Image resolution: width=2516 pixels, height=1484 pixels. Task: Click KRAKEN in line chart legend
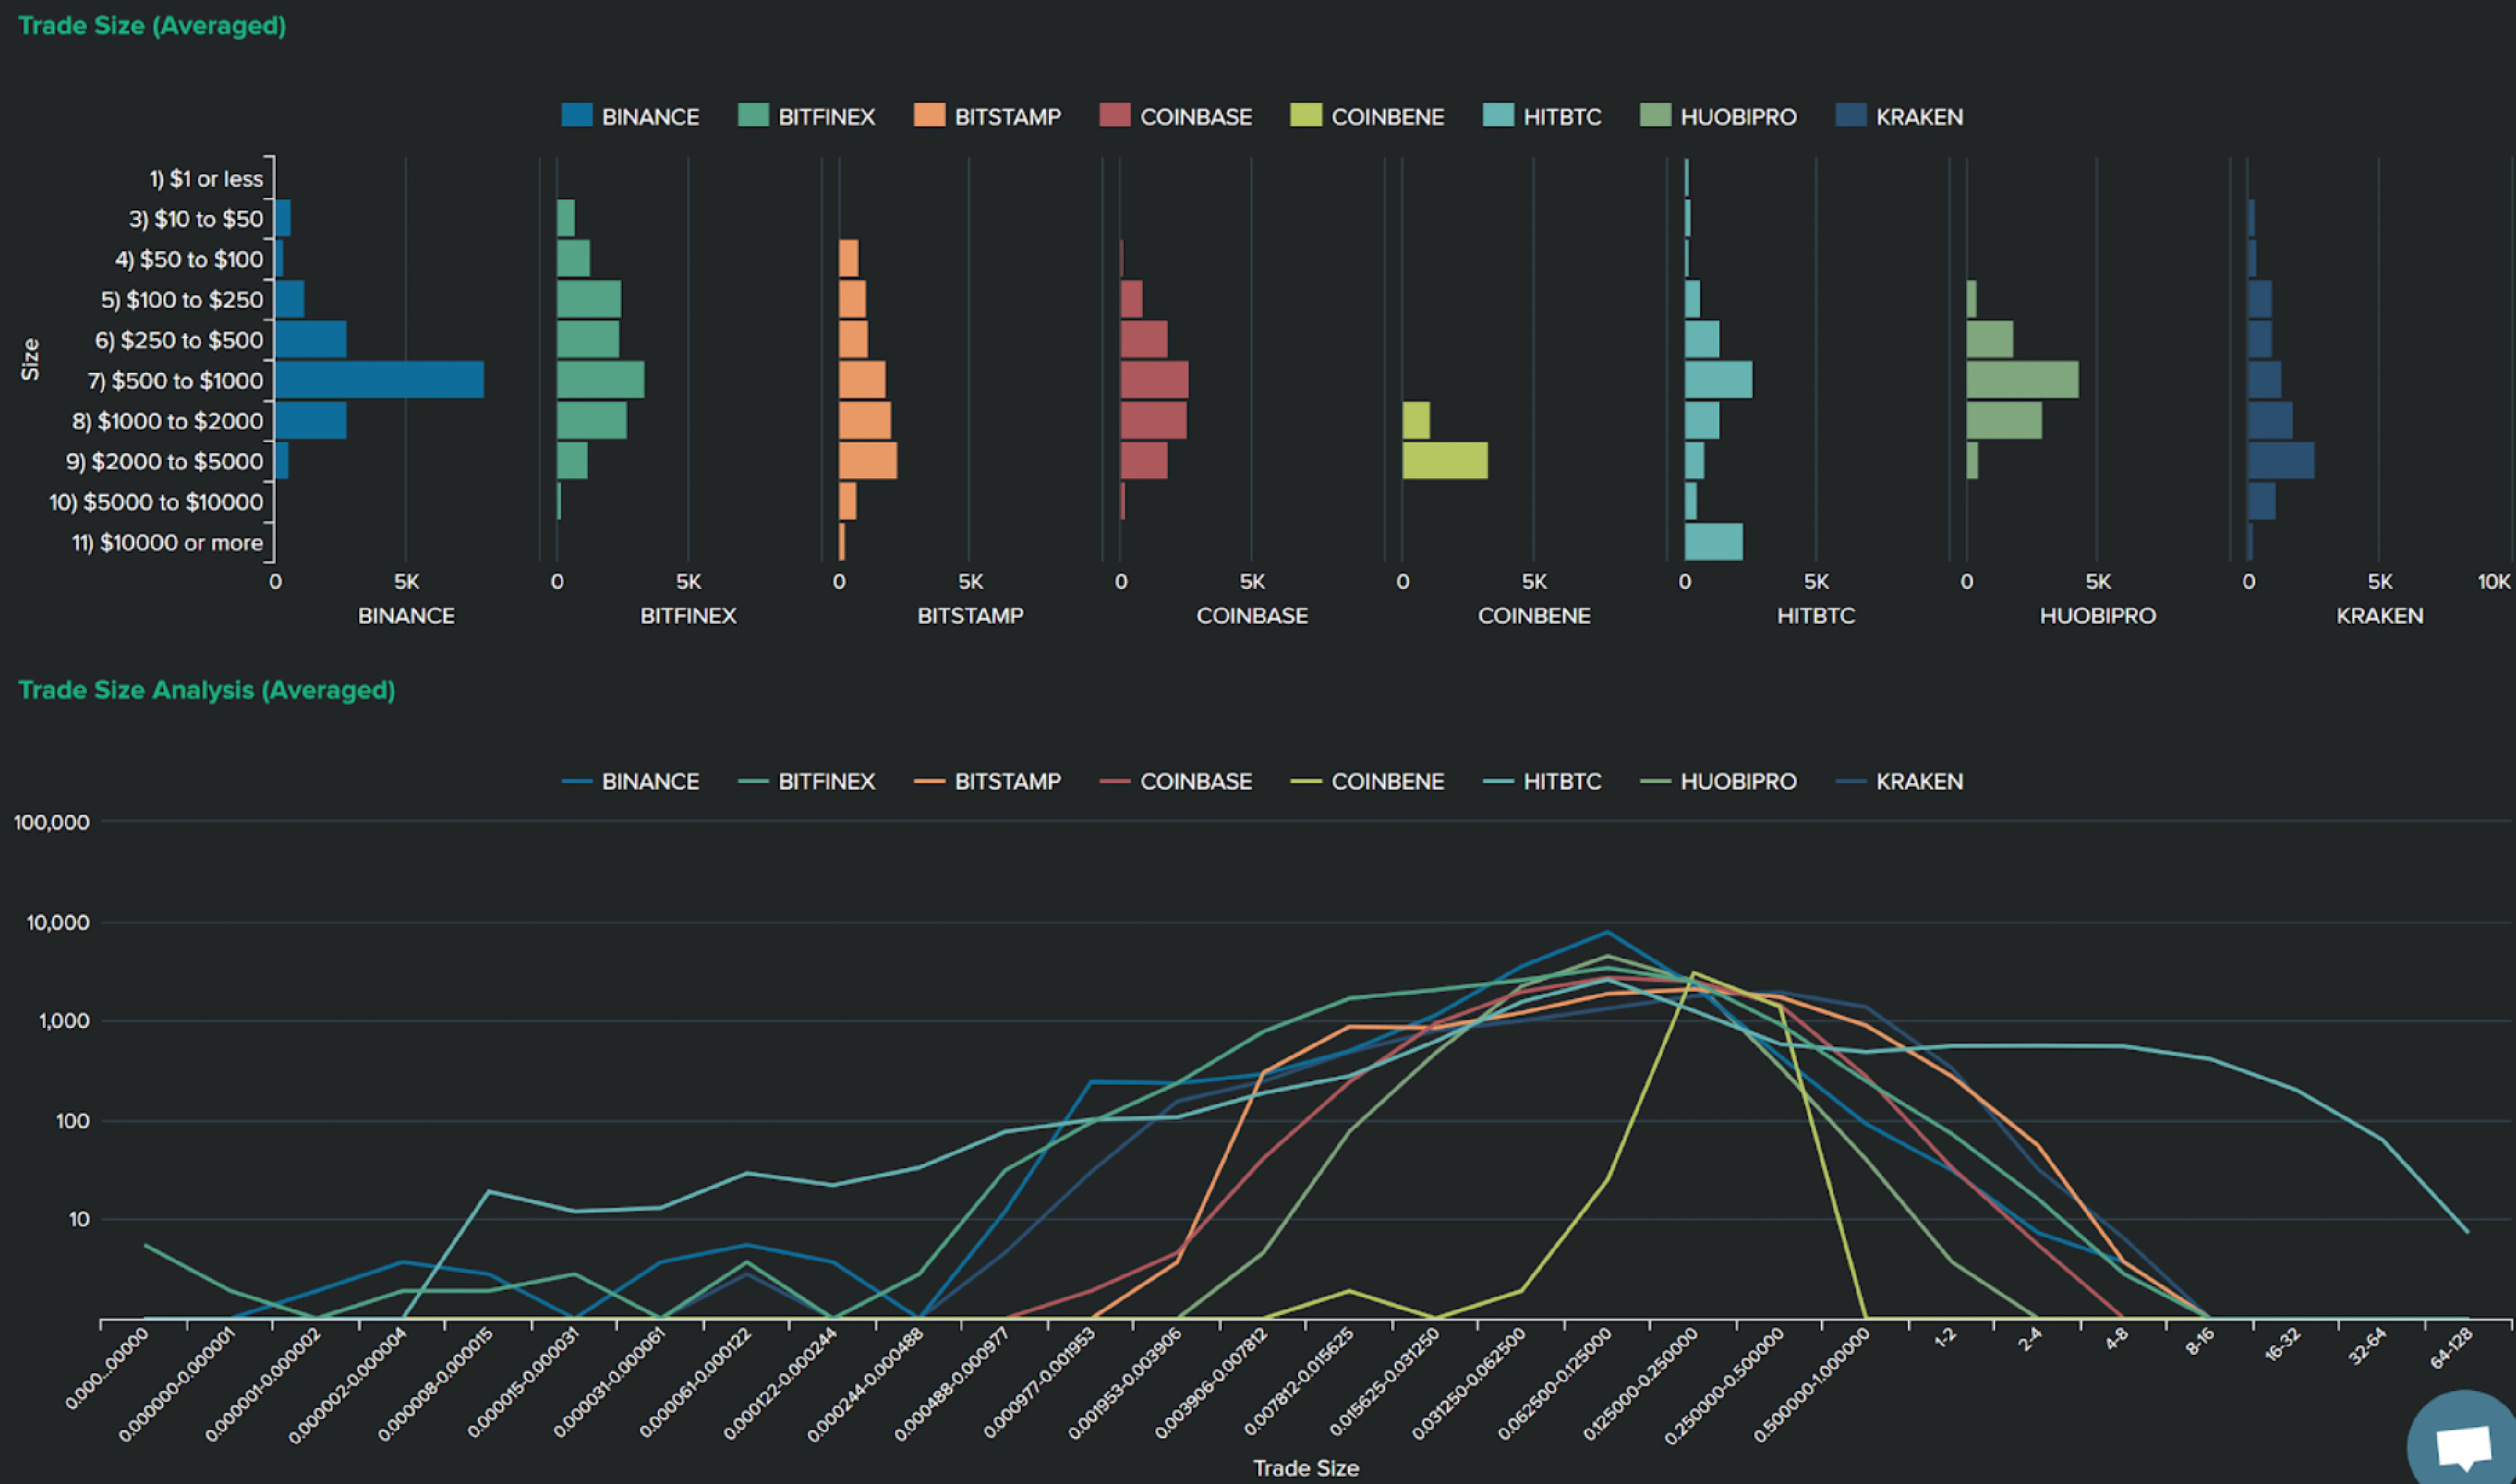point(1899,781)
